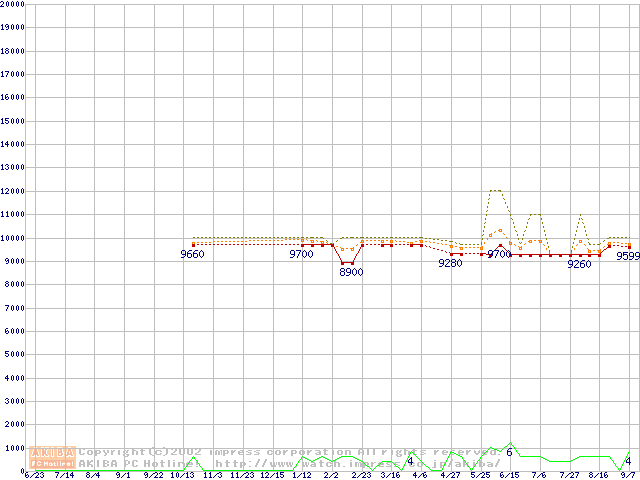Click the 20000 y-axis label
Viewport: 640px width, 480px height.
[13, 4]
